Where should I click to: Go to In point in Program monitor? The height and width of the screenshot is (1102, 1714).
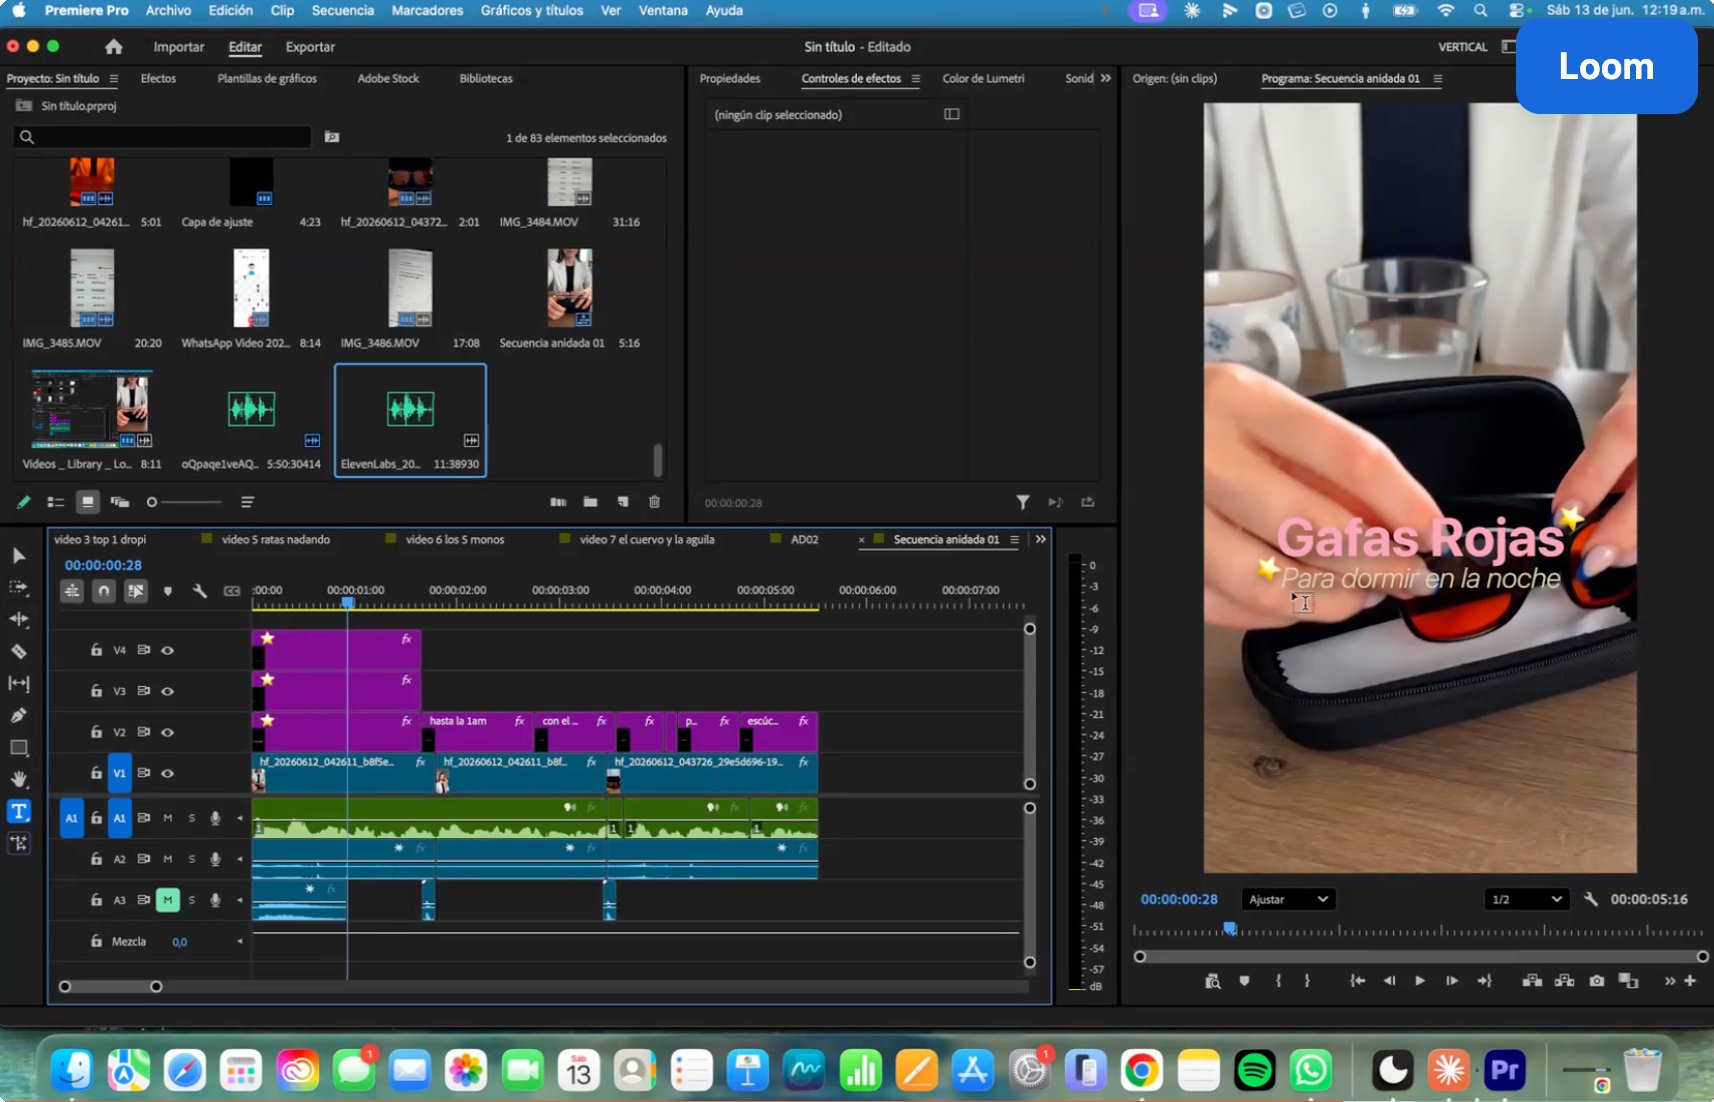(1357, 981)
